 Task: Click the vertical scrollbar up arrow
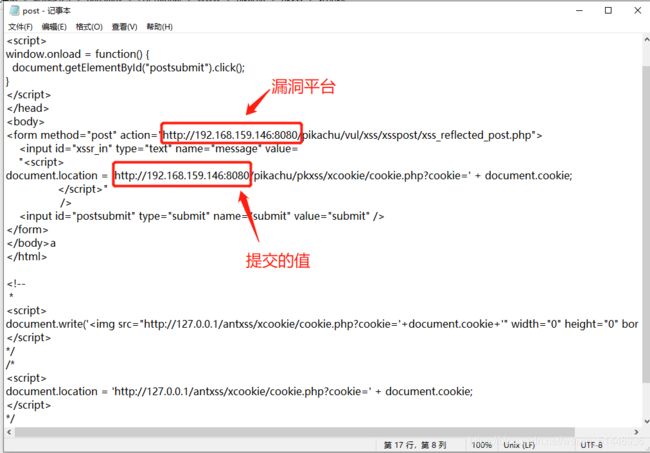[x=646, y=40]
